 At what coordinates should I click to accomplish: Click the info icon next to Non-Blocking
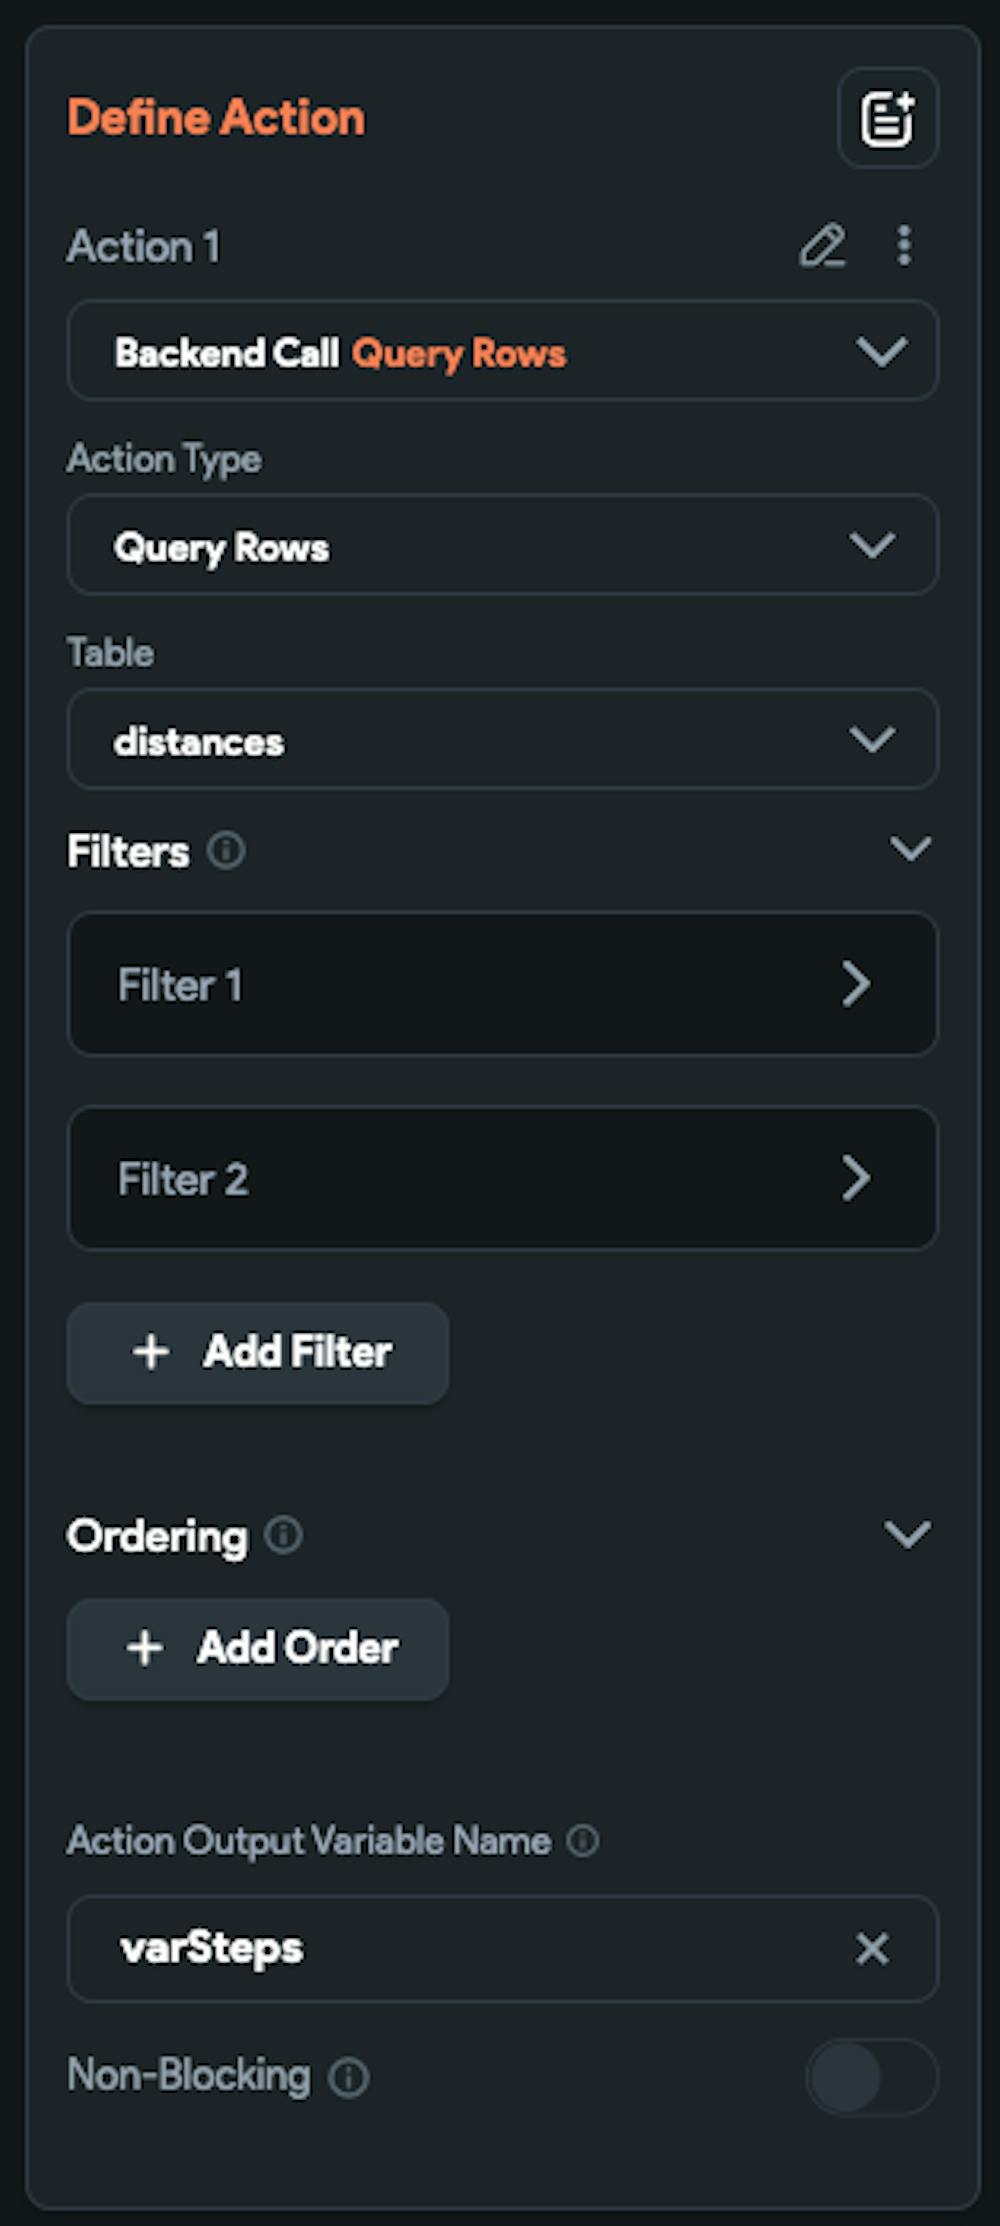pos(349,2077)
